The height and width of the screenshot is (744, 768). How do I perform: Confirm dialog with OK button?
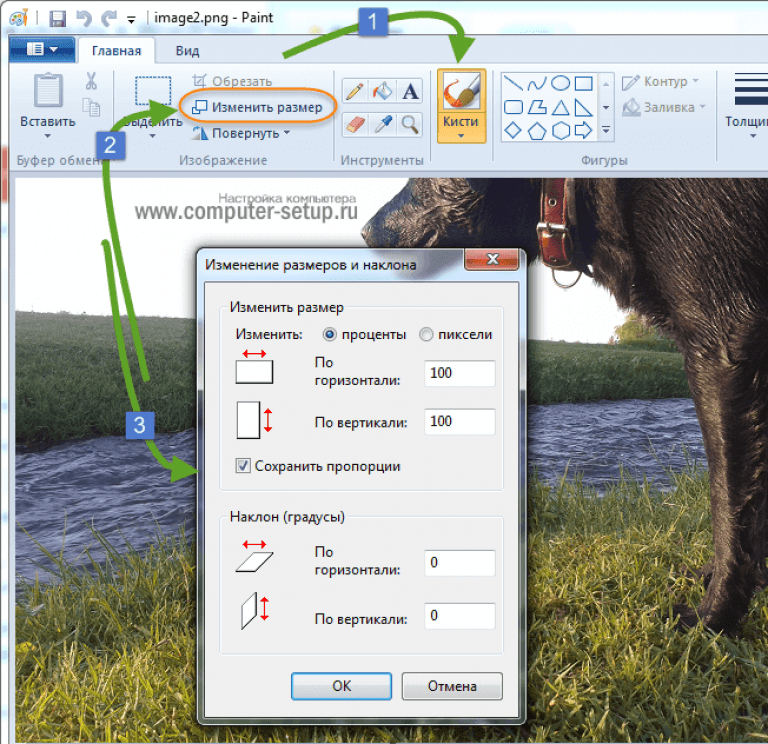click(341, 686)
